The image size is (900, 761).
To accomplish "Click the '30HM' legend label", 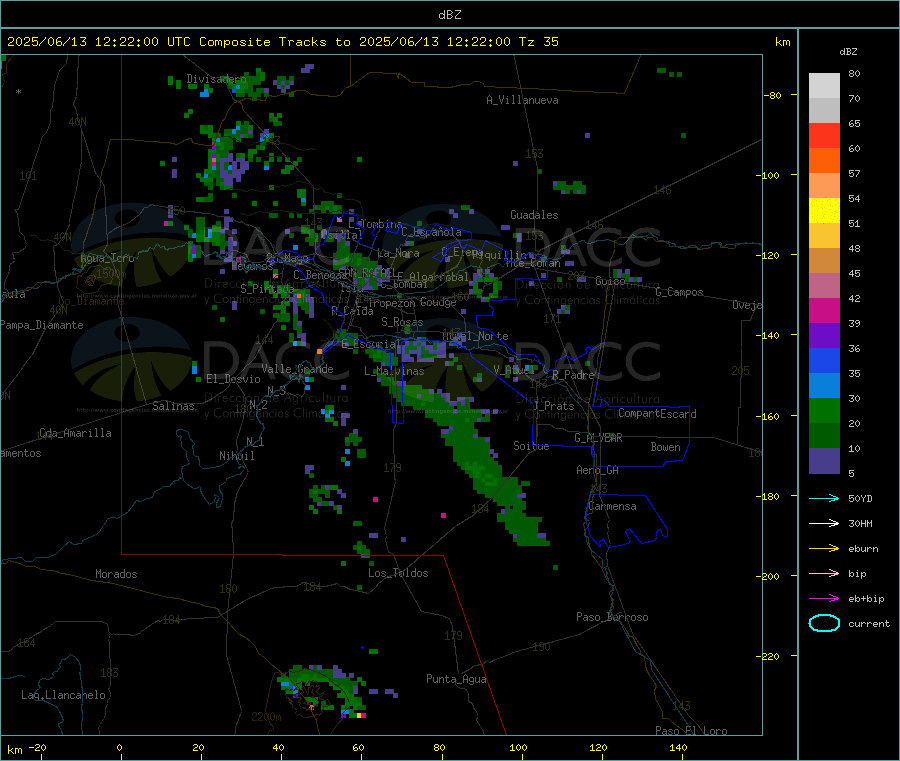I will [x=860, y=523].
